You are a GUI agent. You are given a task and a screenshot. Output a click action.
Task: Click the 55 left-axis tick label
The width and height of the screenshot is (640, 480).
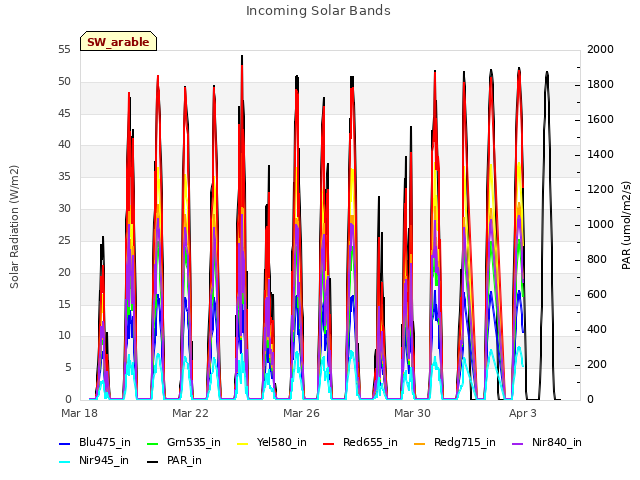[64, 49]
